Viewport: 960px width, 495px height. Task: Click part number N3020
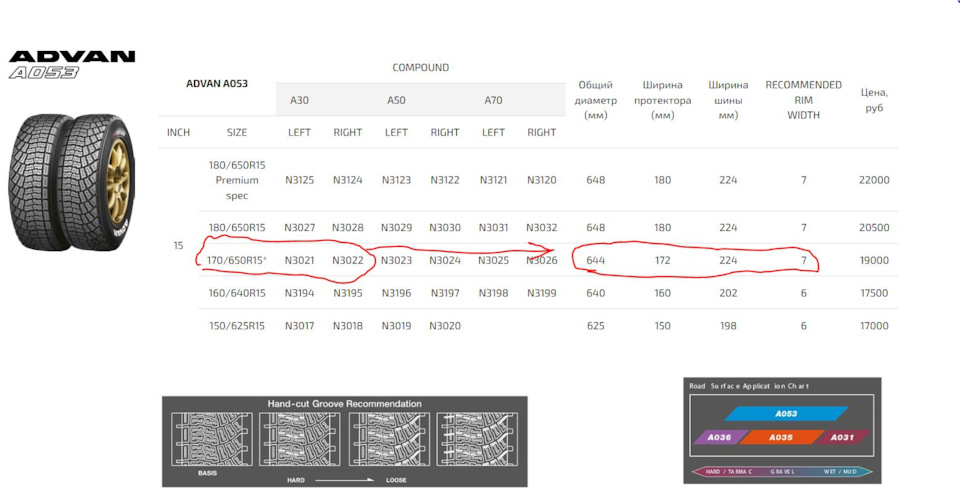(x=444, y=326)
